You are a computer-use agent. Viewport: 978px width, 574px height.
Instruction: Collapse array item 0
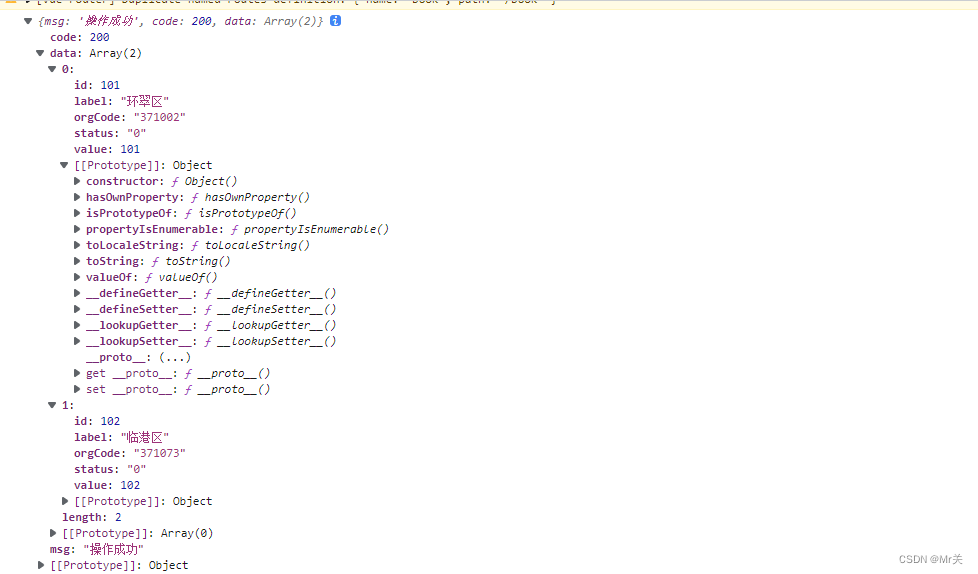point(52,69)
